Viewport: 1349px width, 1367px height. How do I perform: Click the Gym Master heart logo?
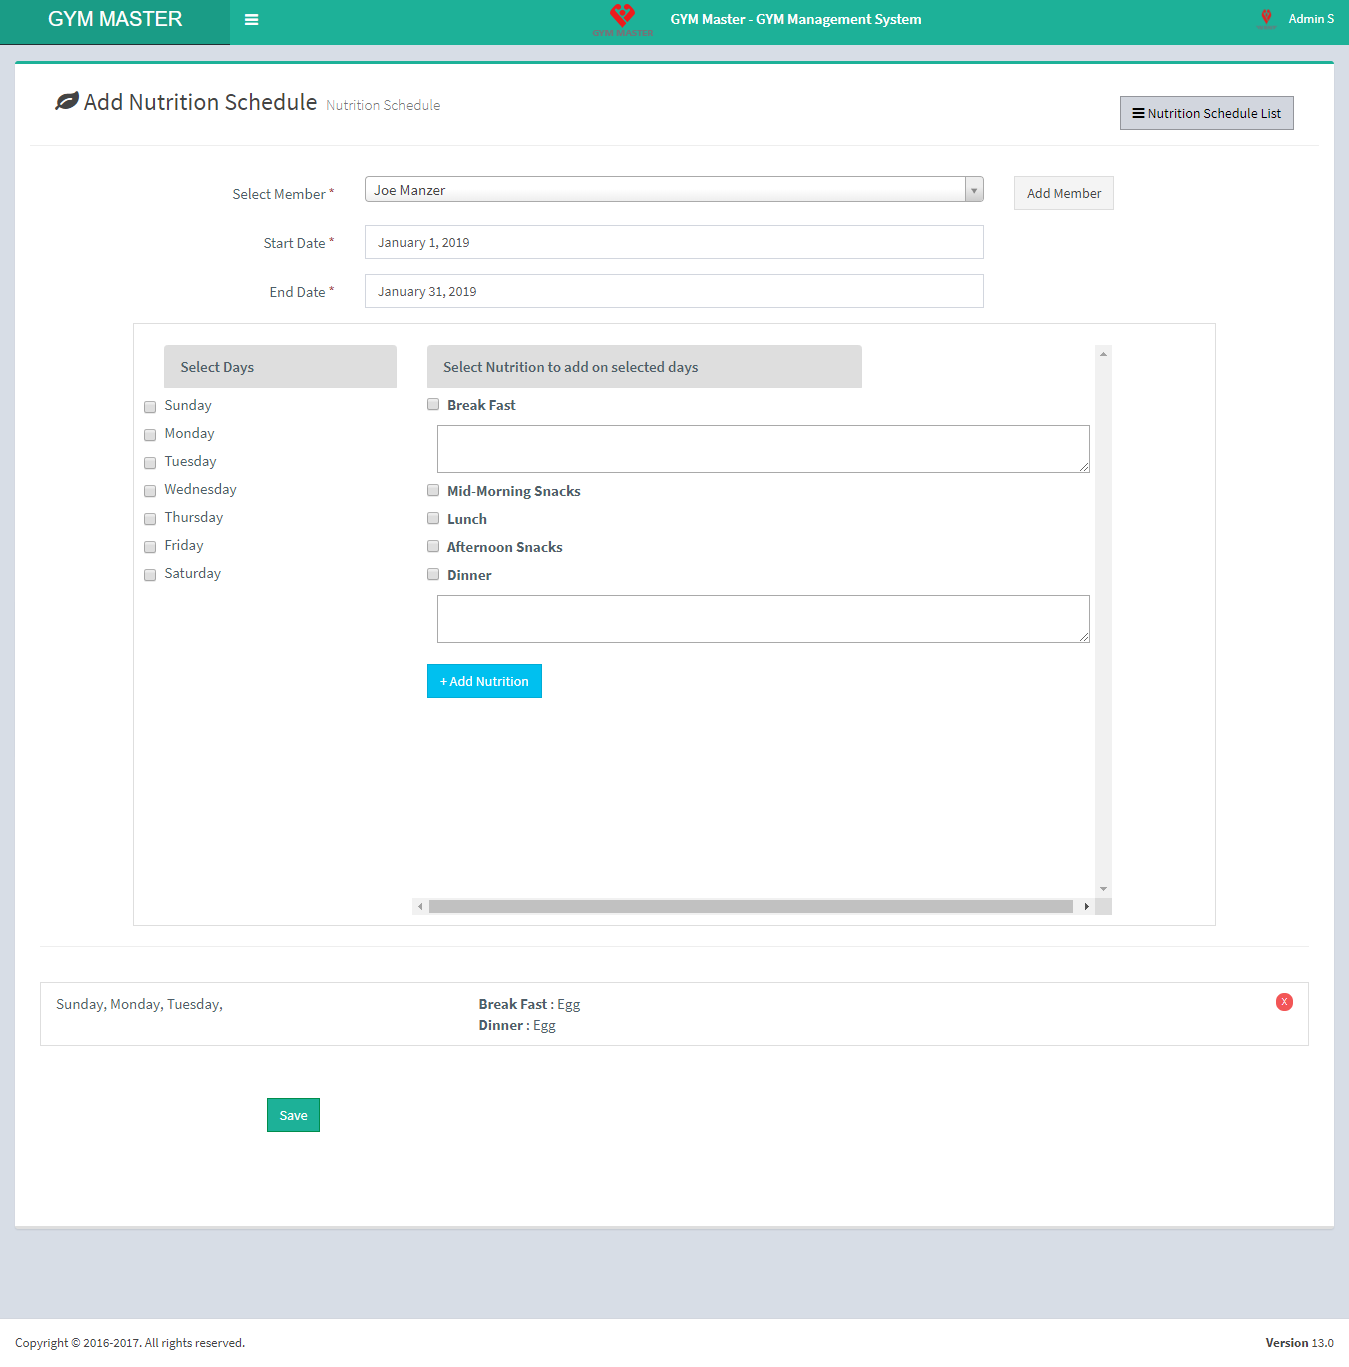coord(622,16)
